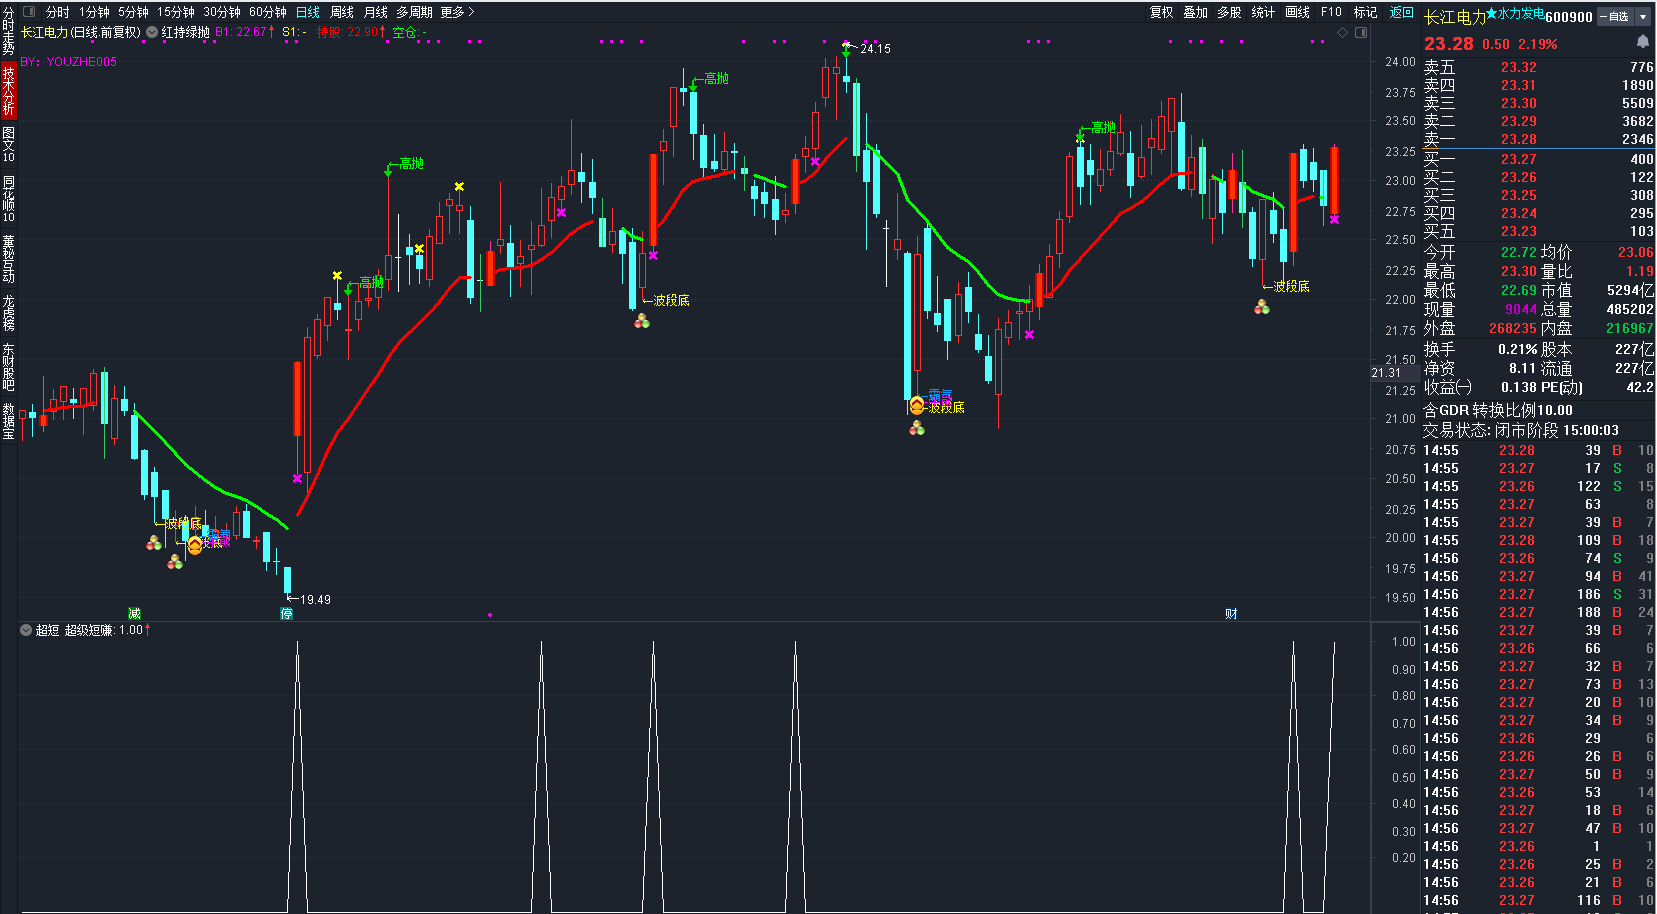
Task: Open the 技术分析 sidebar tab
Action: point(8,91)
